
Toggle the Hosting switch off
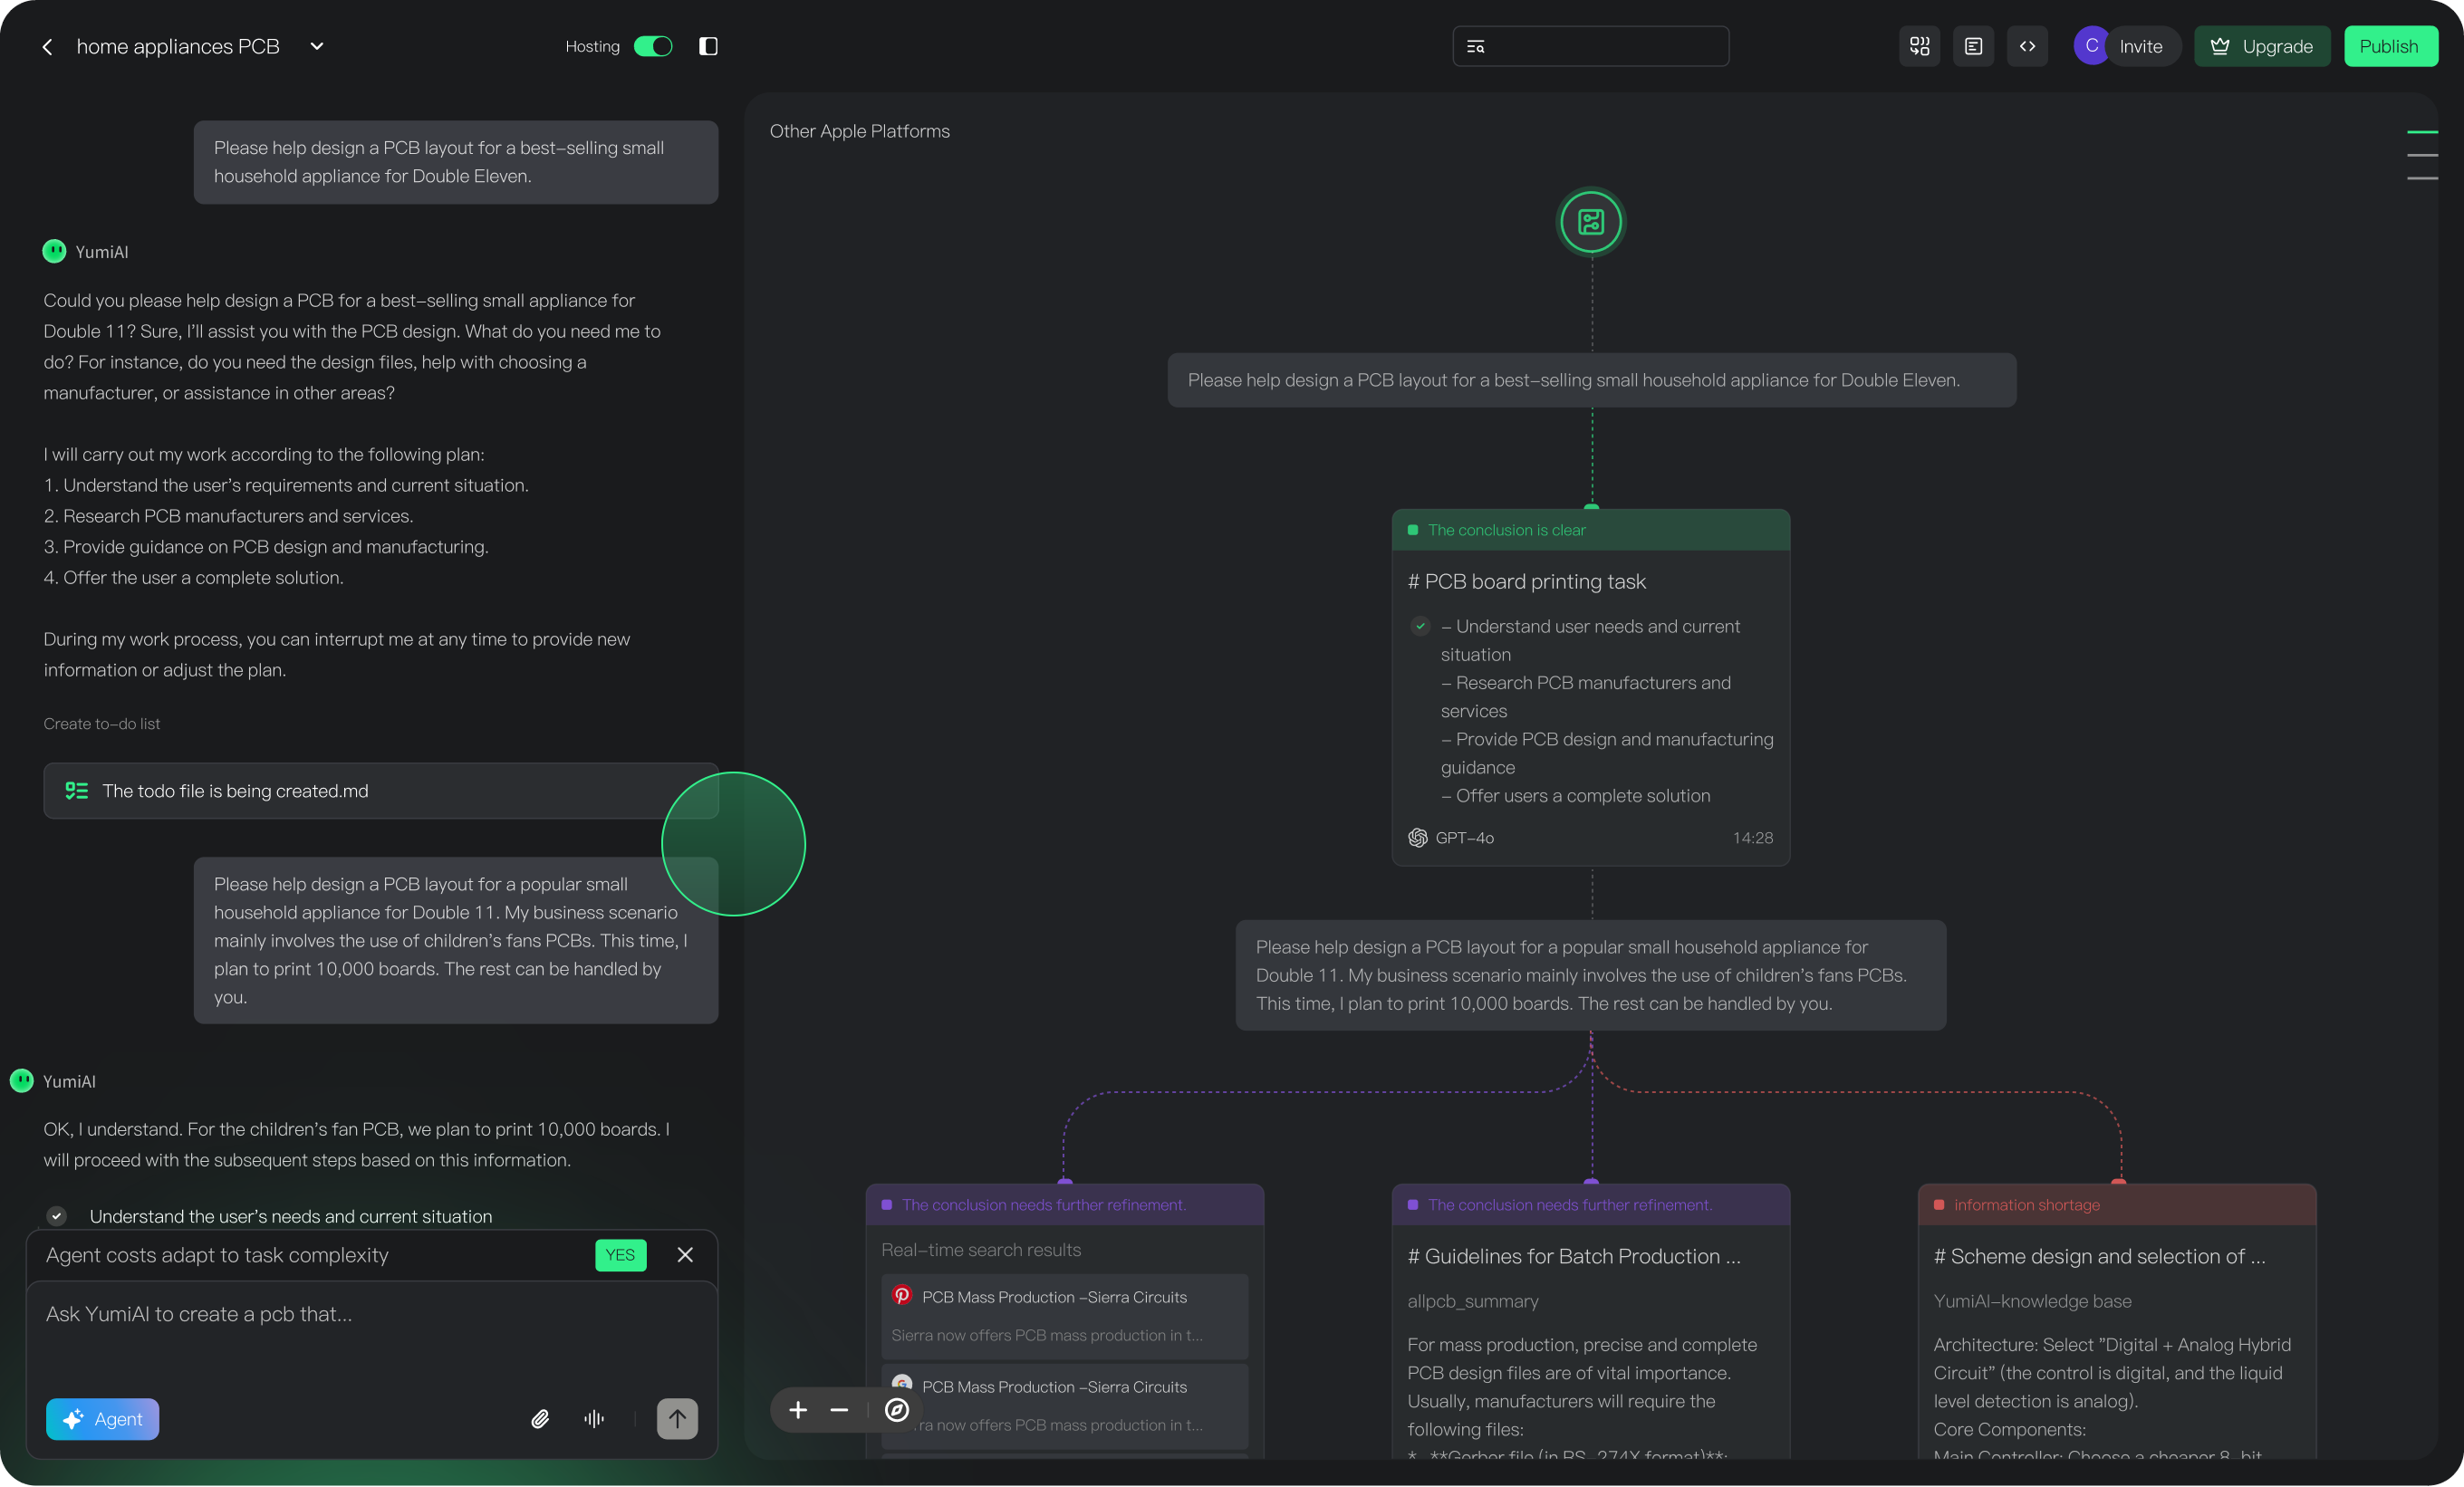(x=653, y=46)
